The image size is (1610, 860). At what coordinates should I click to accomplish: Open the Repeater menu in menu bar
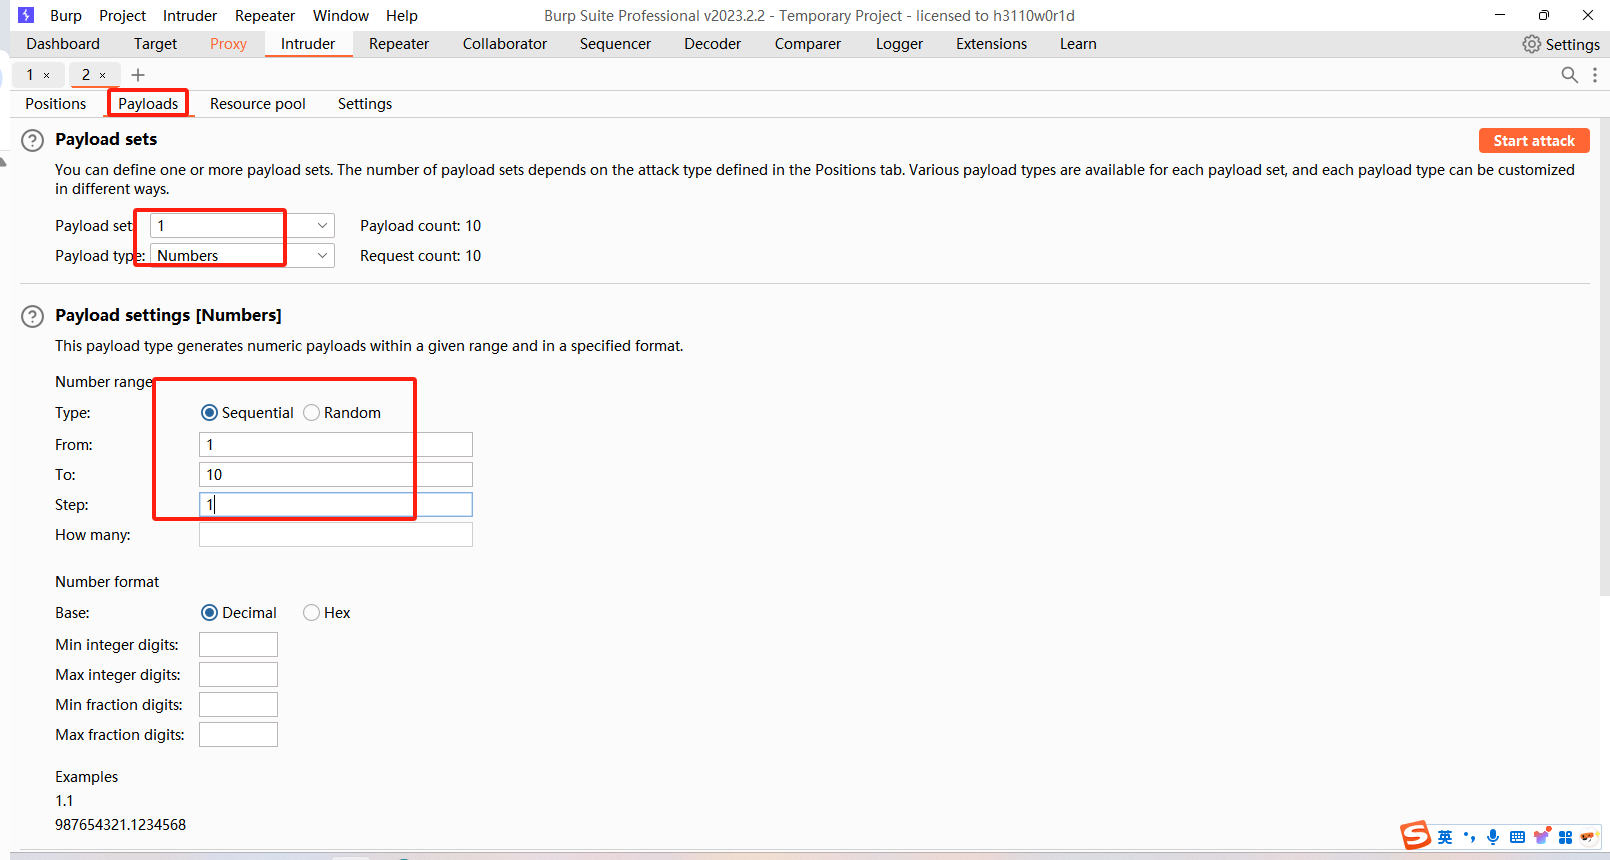(x=265, y=16)
